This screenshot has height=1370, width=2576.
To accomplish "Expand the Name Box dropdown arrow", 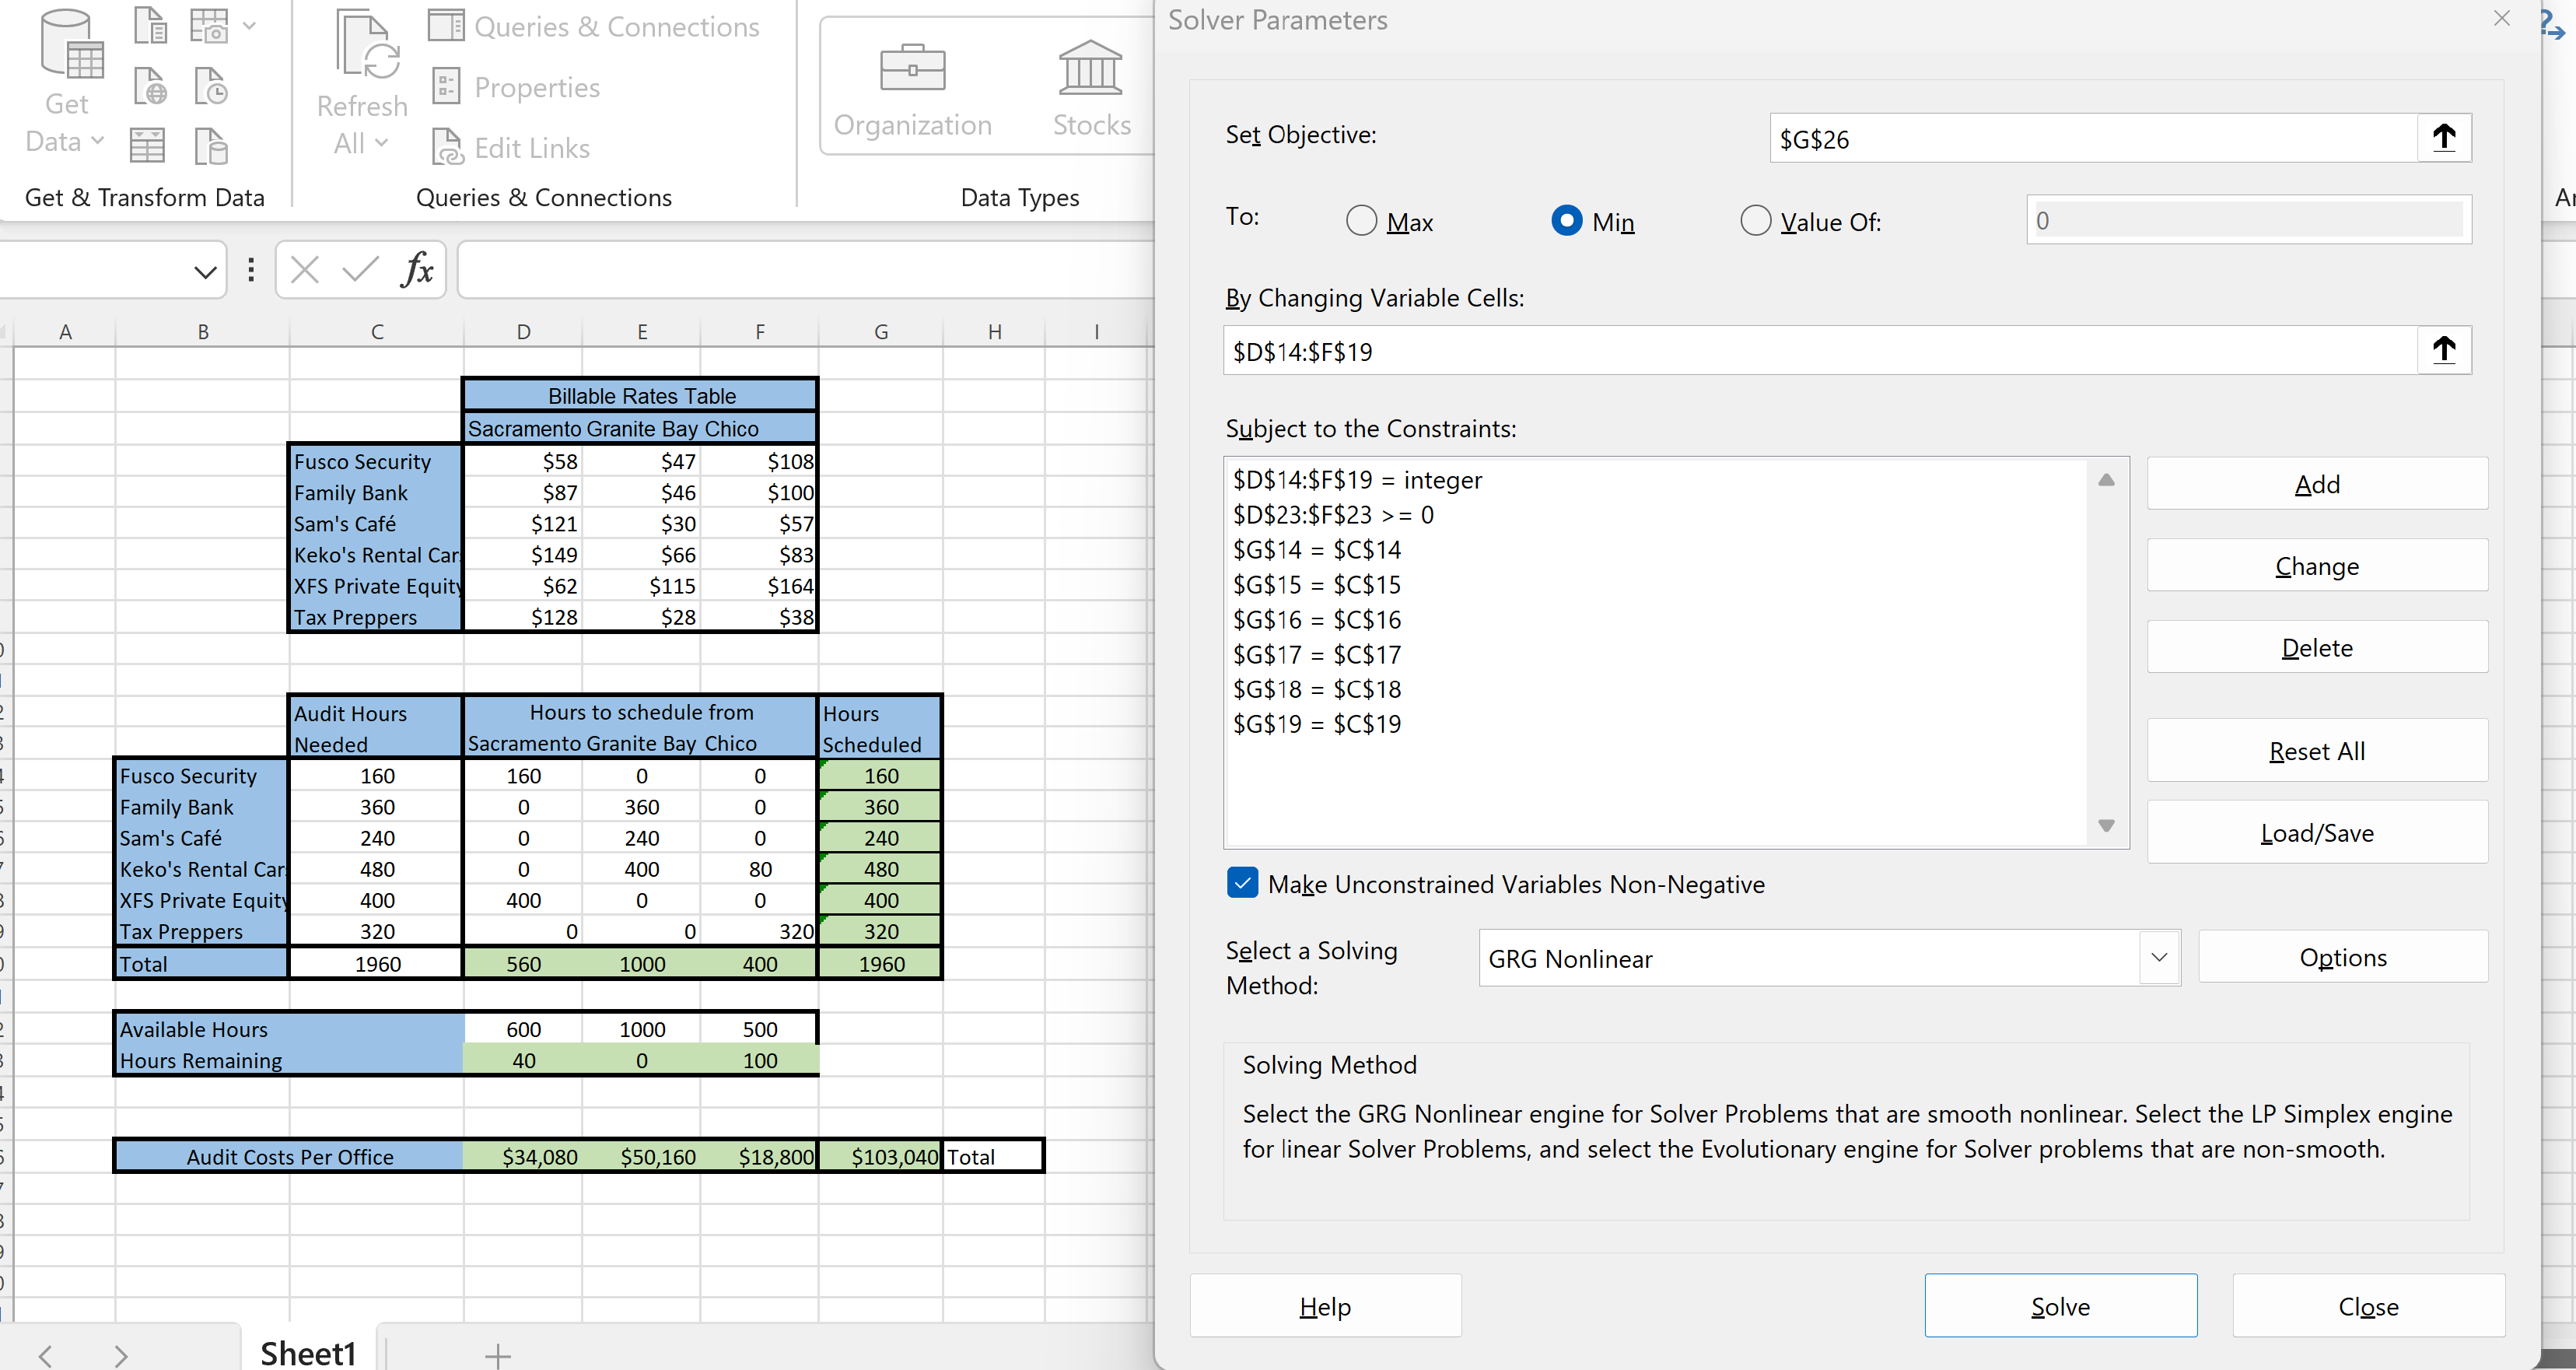I will (205, 271).
